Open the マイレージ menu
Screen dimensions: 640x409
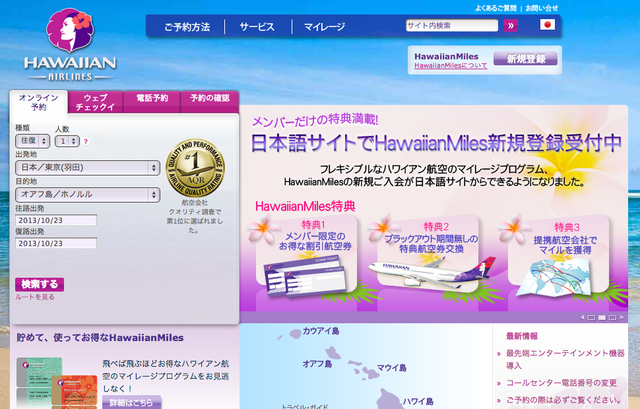coord(324,27)
